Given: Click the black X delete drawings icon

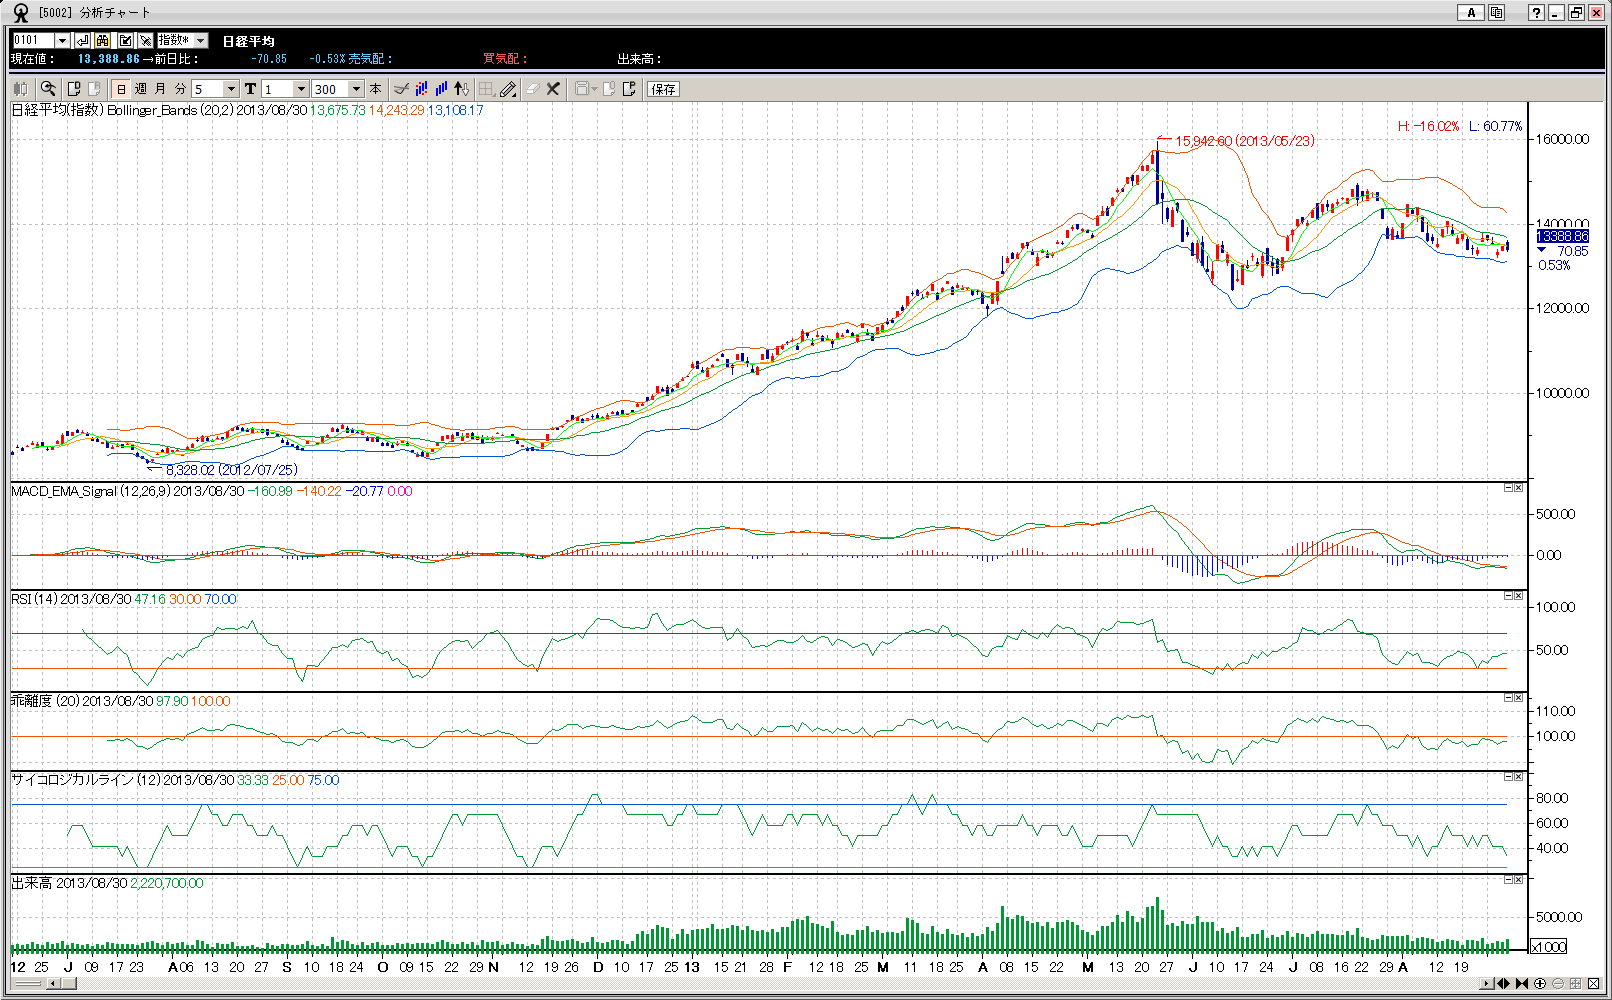Looking at the screenshot, I should pyautogui.click(x=553, y=89).
